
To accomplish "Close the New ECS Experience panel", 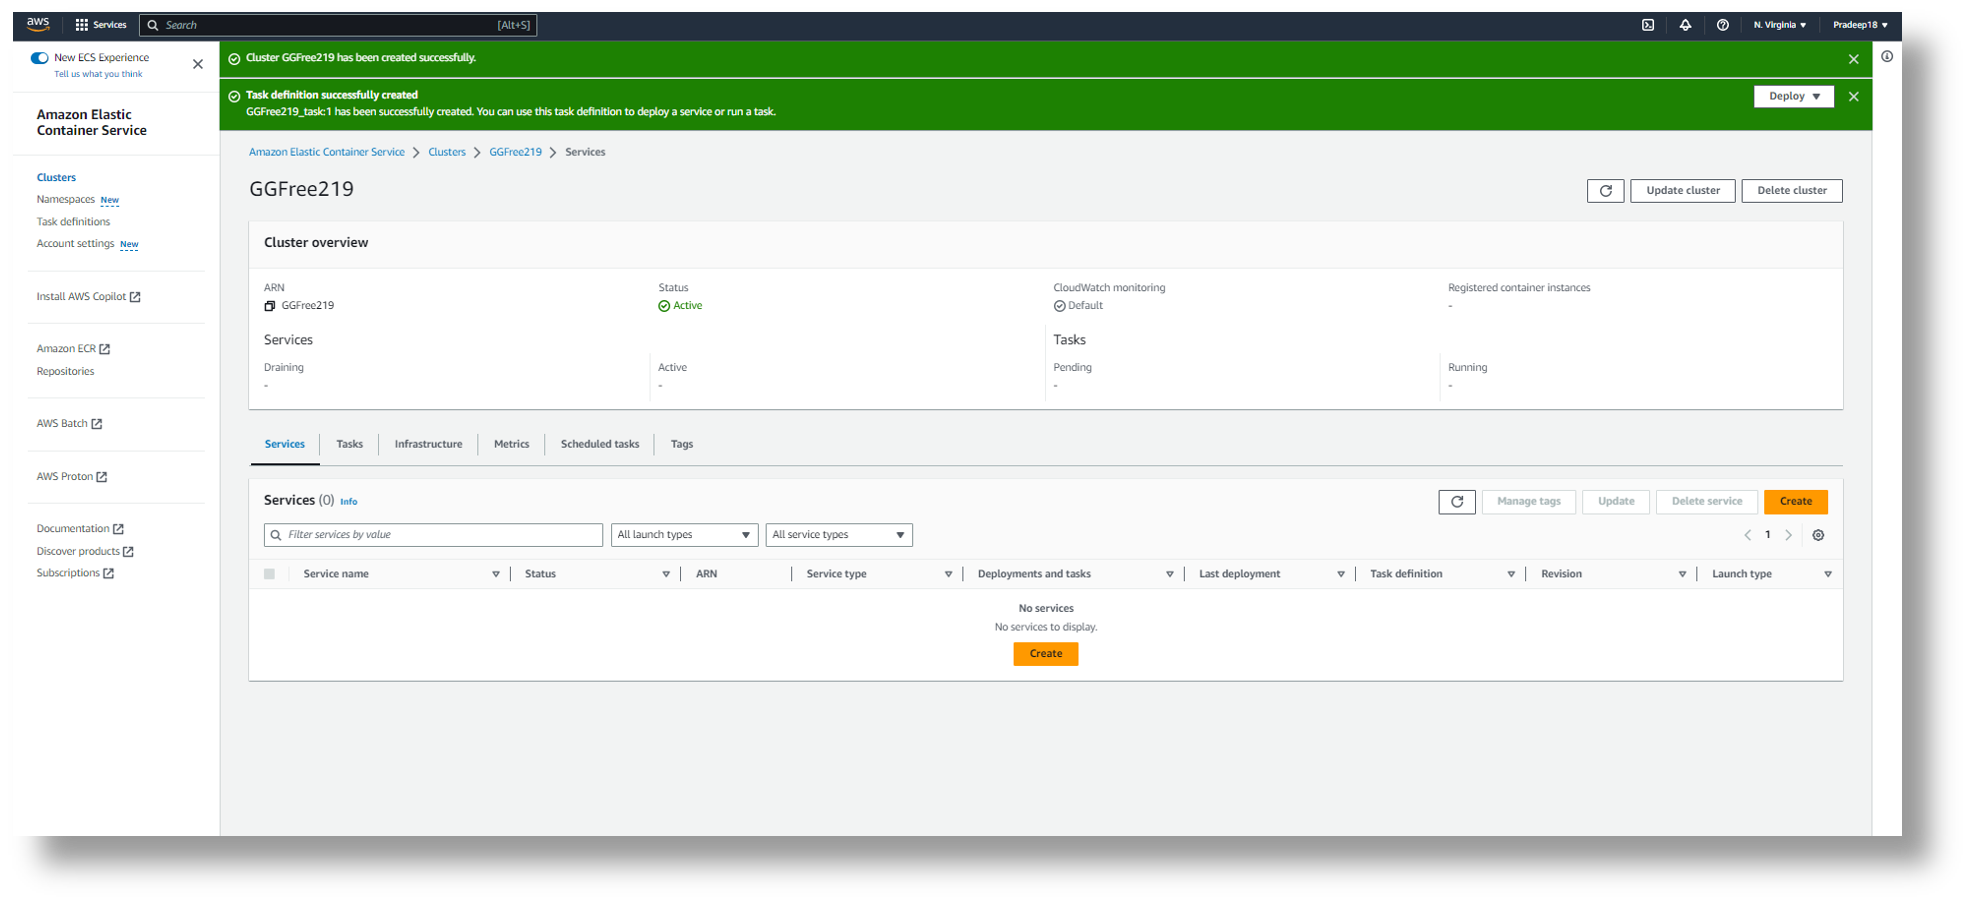I will pyautogui.click(x=198, y=64).
